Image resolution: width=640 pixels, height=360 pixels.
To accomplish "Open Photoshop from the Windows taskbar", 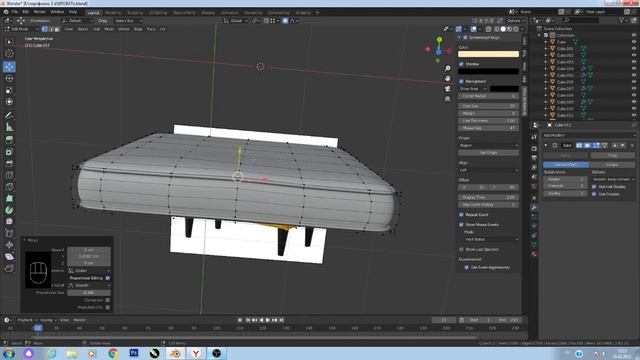I will [134, 353].
